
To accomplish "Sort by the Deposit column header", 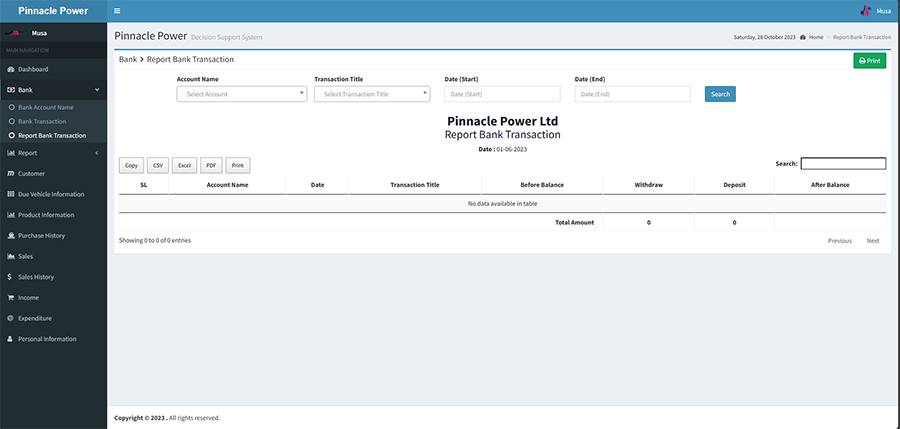I will [735, 185].
